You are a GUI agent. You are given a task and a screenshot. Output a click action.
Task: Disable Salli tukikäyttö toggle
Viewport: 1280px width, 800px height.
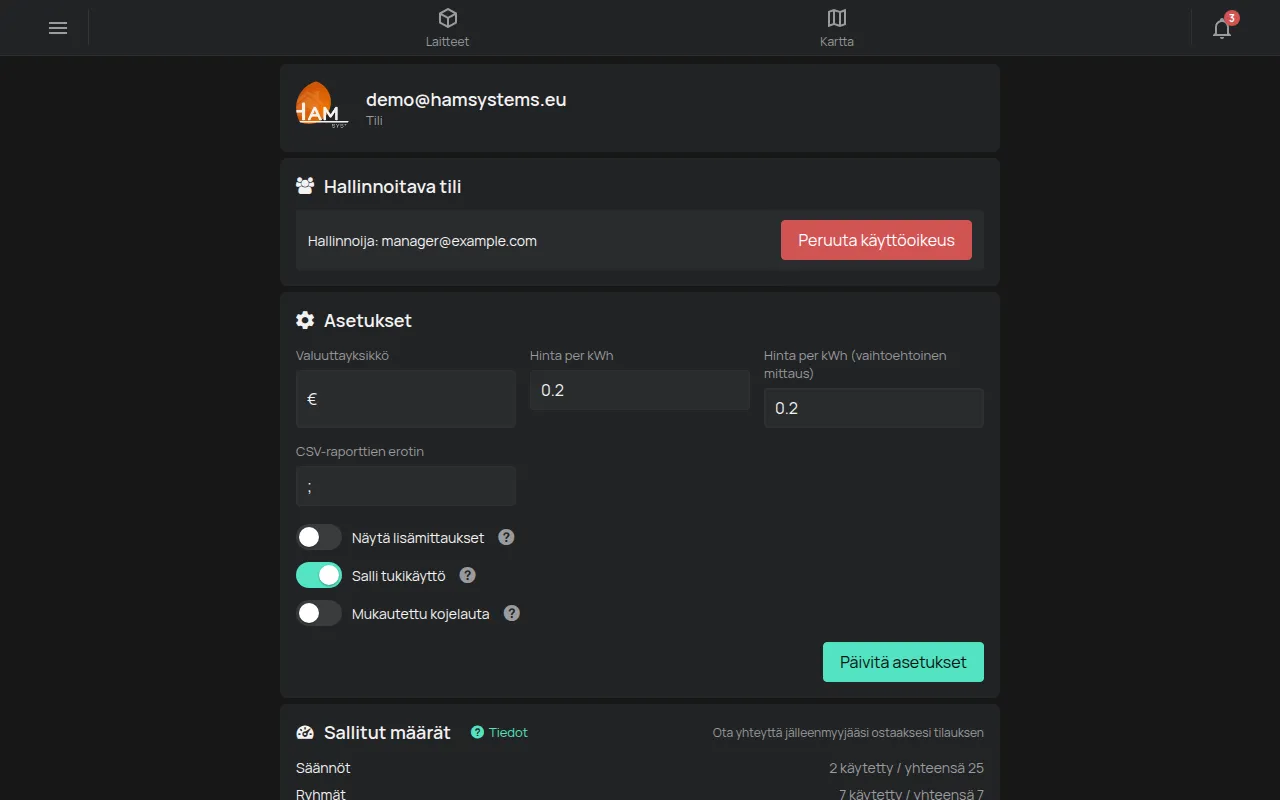click(319, 575)
